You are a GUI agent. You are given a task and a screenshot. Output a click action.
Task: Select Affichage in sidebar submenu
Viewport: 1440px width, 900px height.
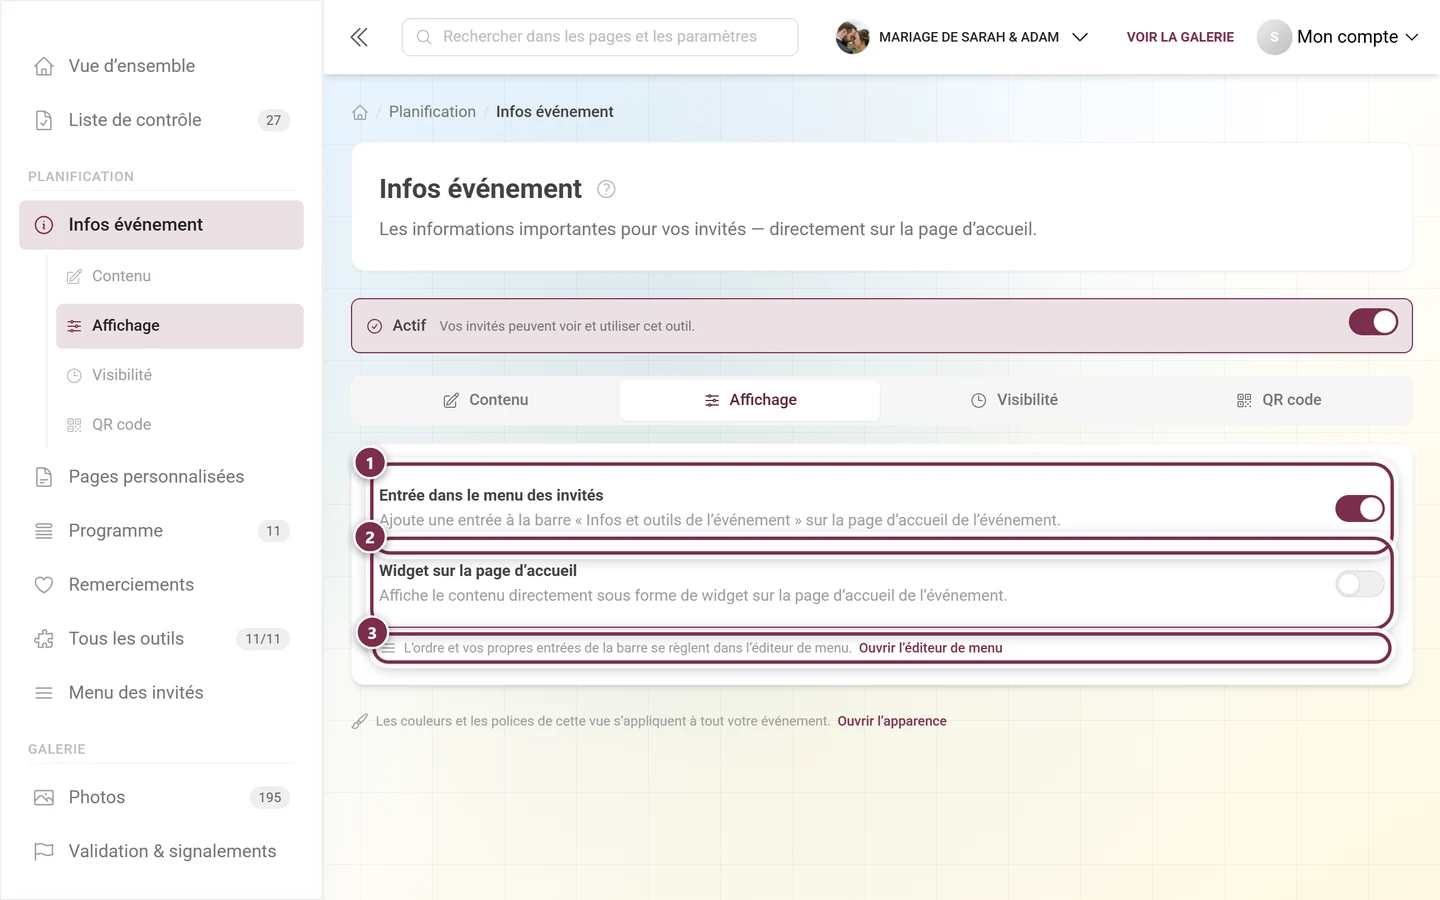(x=180, y=326)
